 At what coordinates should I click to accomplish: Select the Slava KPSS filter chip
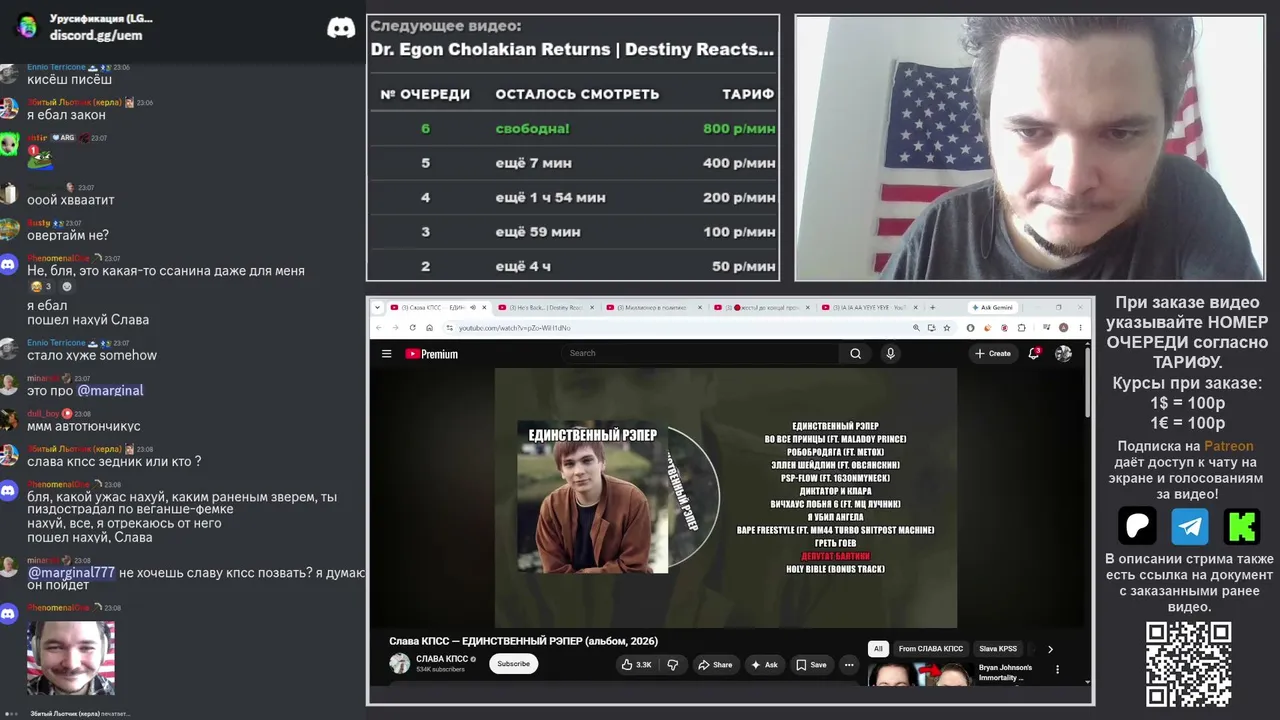point(998,649)
